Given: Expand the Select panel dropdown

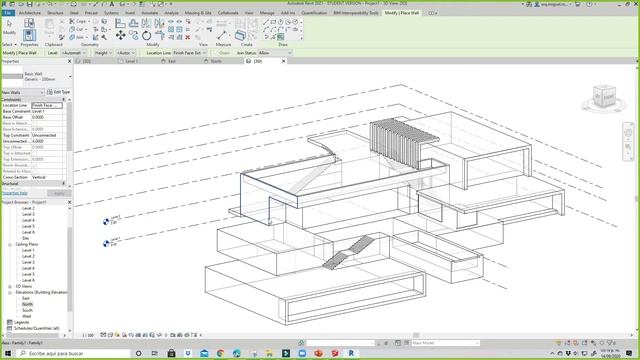Looking at the screenshot, I should pos(9,44).
